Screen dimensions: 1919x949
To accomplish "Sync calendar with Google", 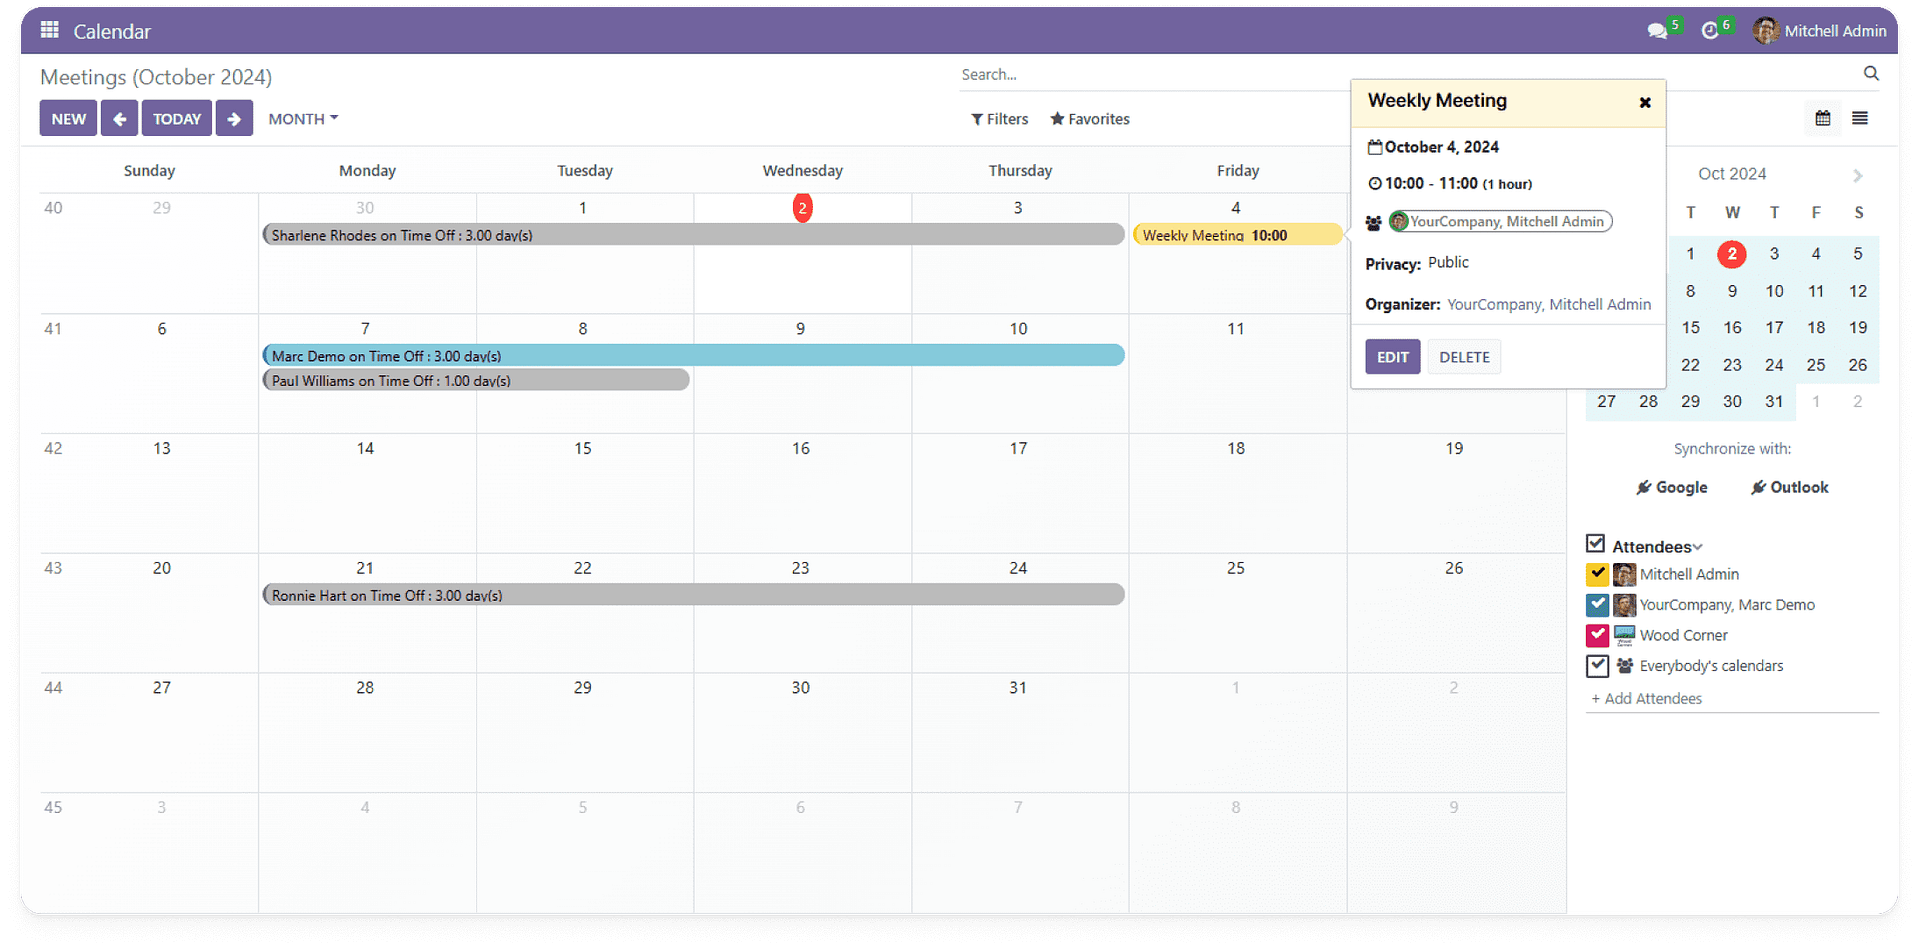I will (1671, 487).
